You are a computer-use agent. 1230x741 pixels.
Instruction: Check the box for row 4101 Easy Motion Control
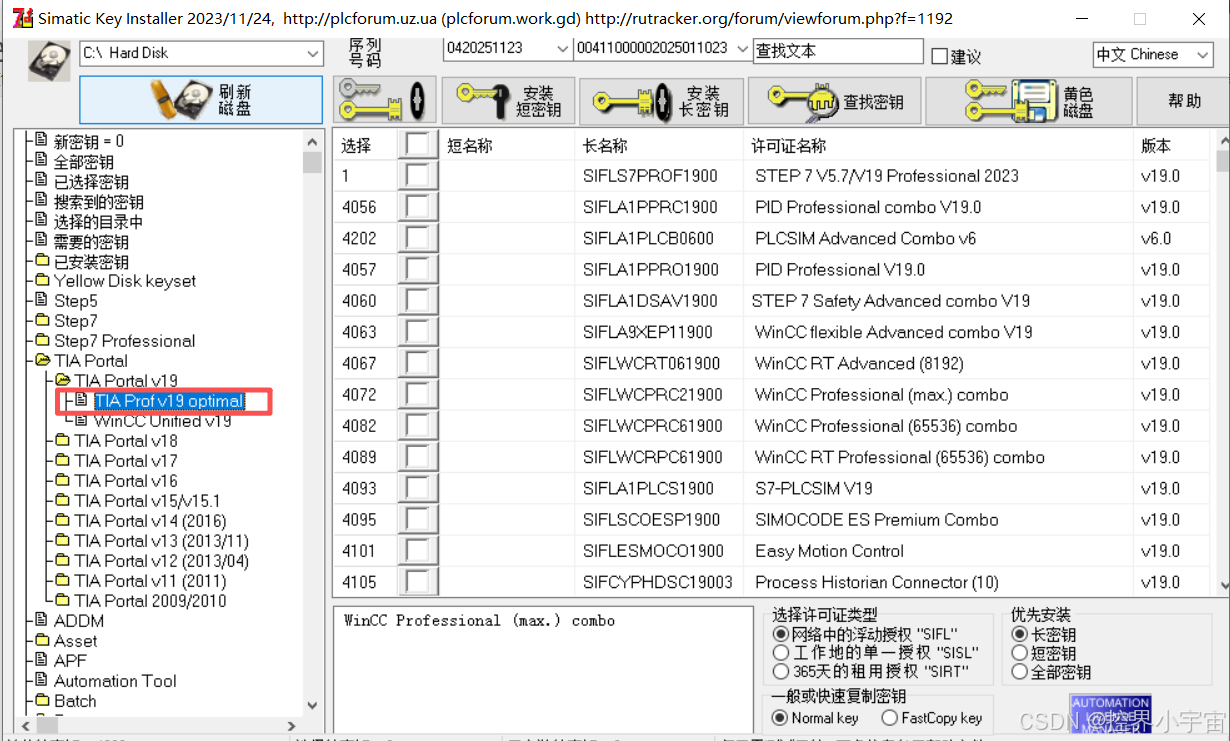point(418,550)
